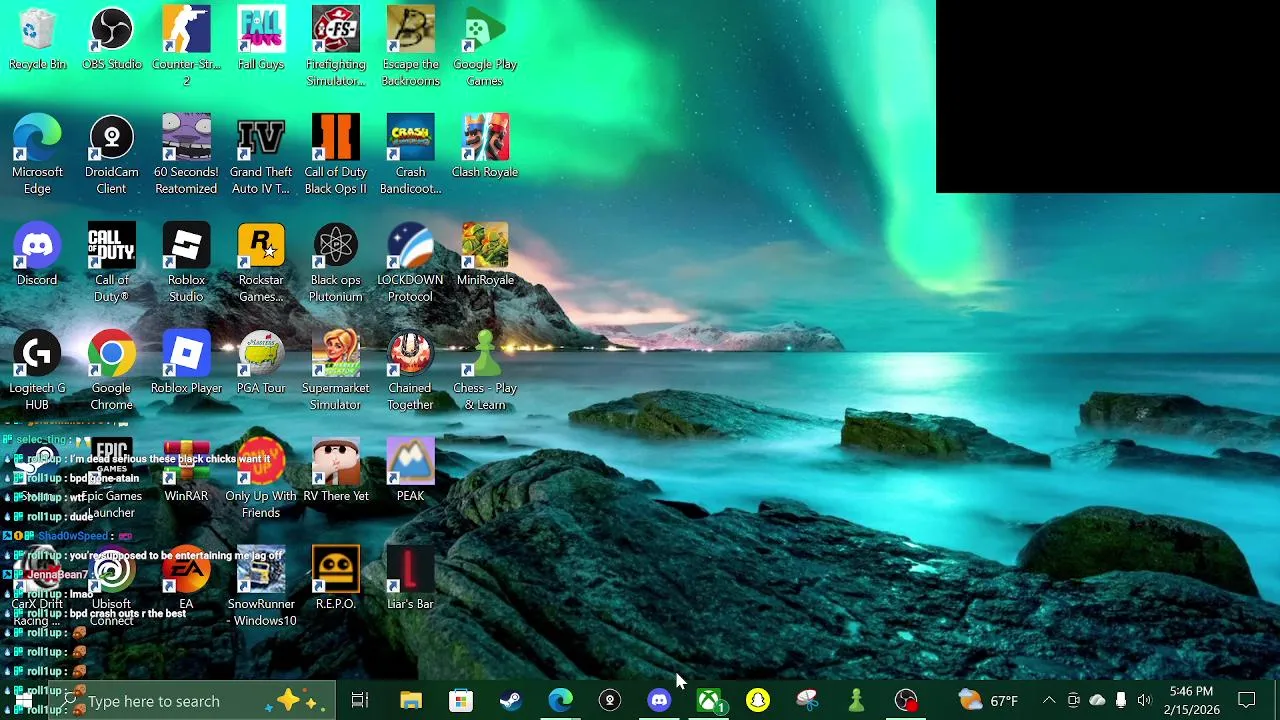Image resolution: width=1280 pixels, height=720 pixels.
Task: Open Task View from the taskbar
Action: [x=360, y=701]
